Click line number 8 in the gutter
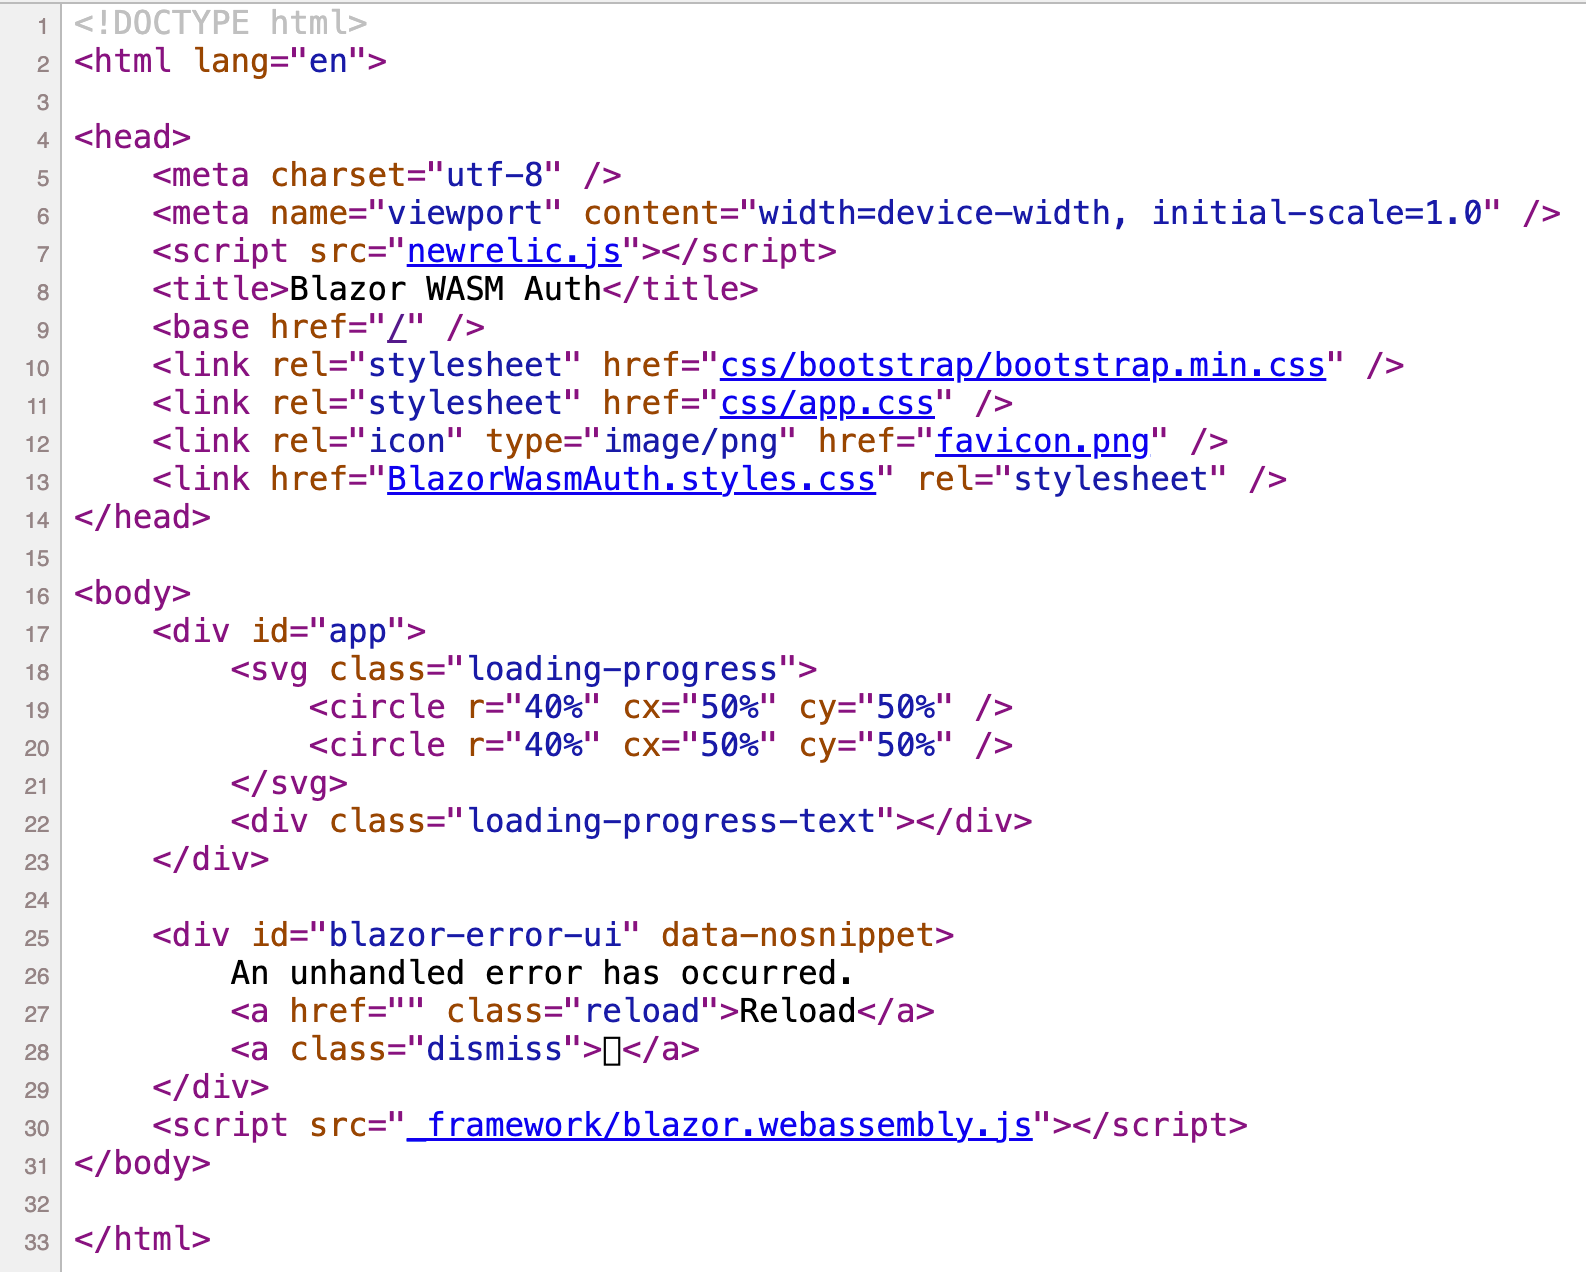 tap(42, 292)
